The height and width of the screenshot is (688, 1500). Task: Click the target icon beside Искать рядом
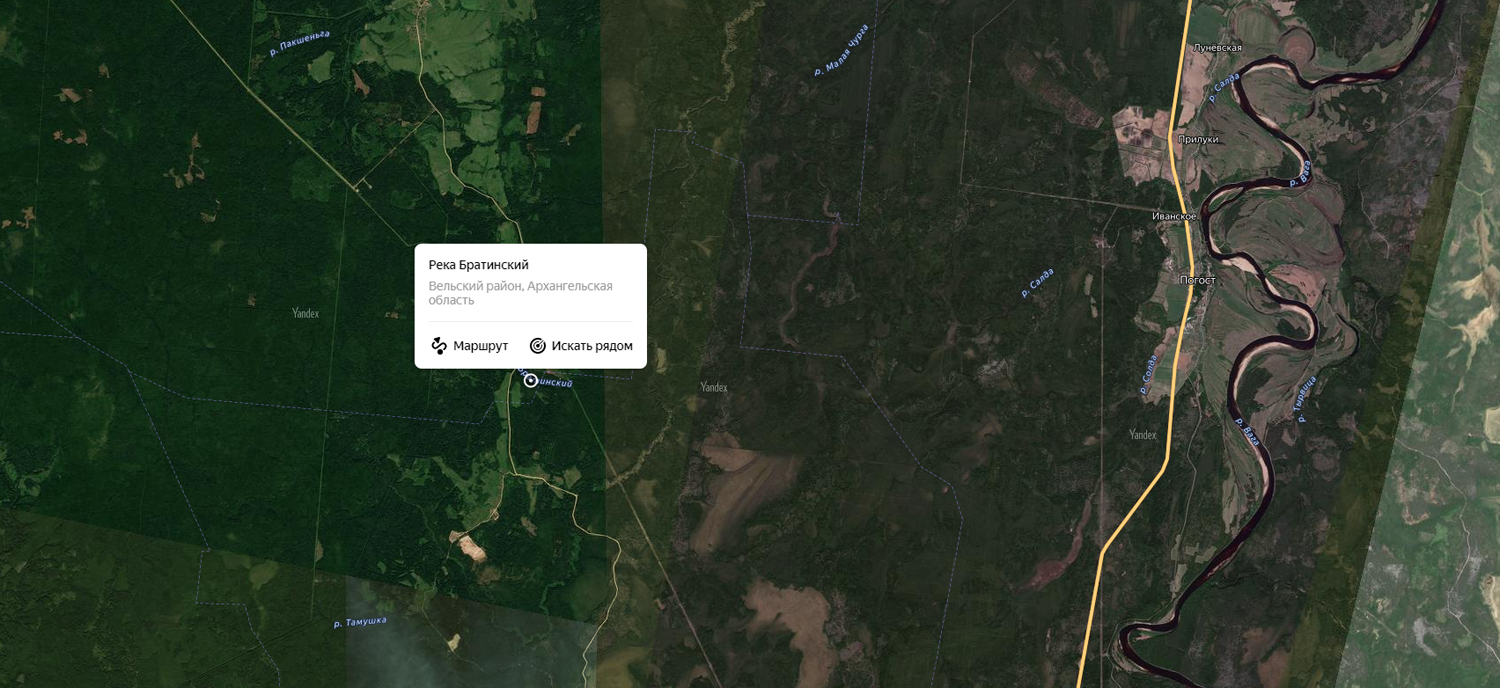(x=537, y=346)
